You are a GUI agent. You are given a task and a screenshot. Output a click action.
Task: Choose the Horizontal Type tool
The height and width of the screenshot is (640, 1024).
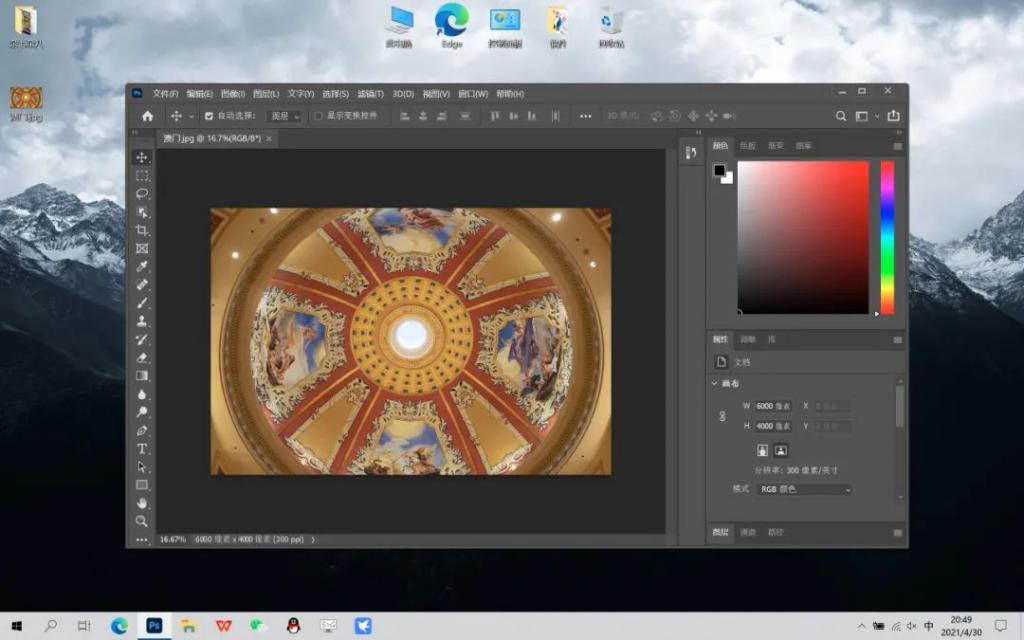coord(142,448)
